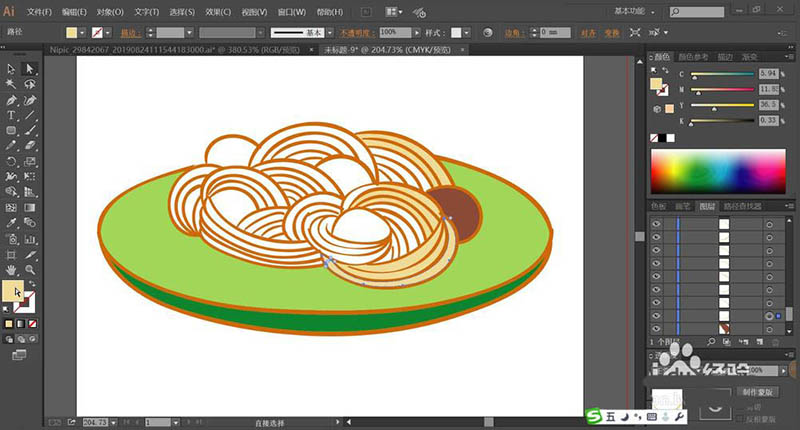Select the Scale tool
The width and height of the screenshot is (800, 430).
pyautogui.click(x=30, y=162)
